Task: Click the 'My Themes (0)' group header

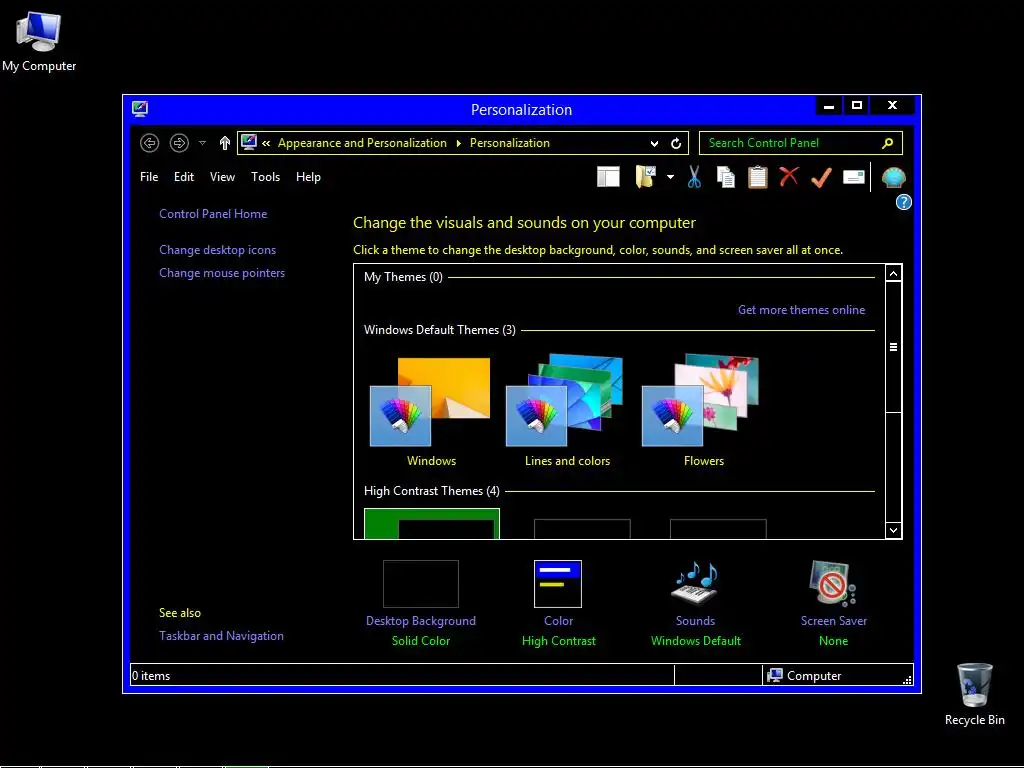Action: [x=403, y=277]
